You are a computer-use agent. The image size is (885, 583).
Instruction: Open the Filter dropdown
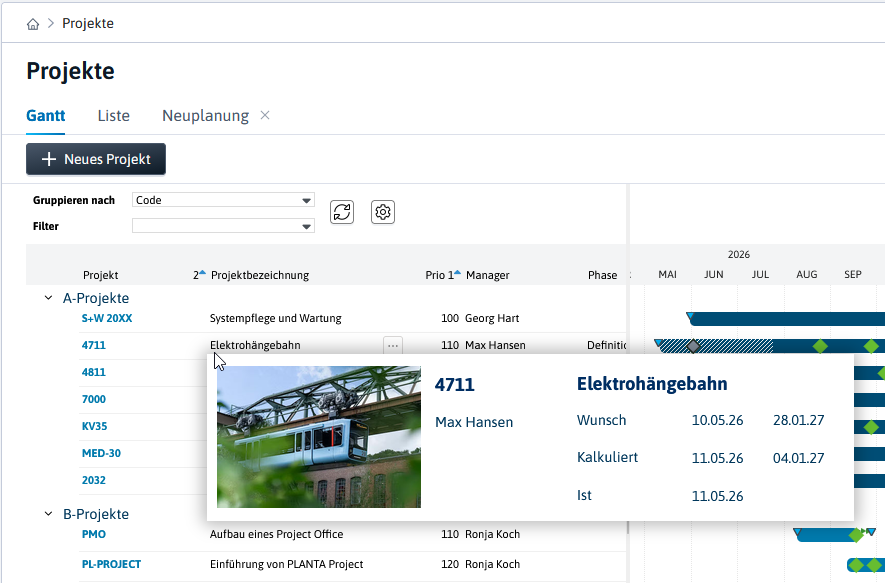click(223, 226)
